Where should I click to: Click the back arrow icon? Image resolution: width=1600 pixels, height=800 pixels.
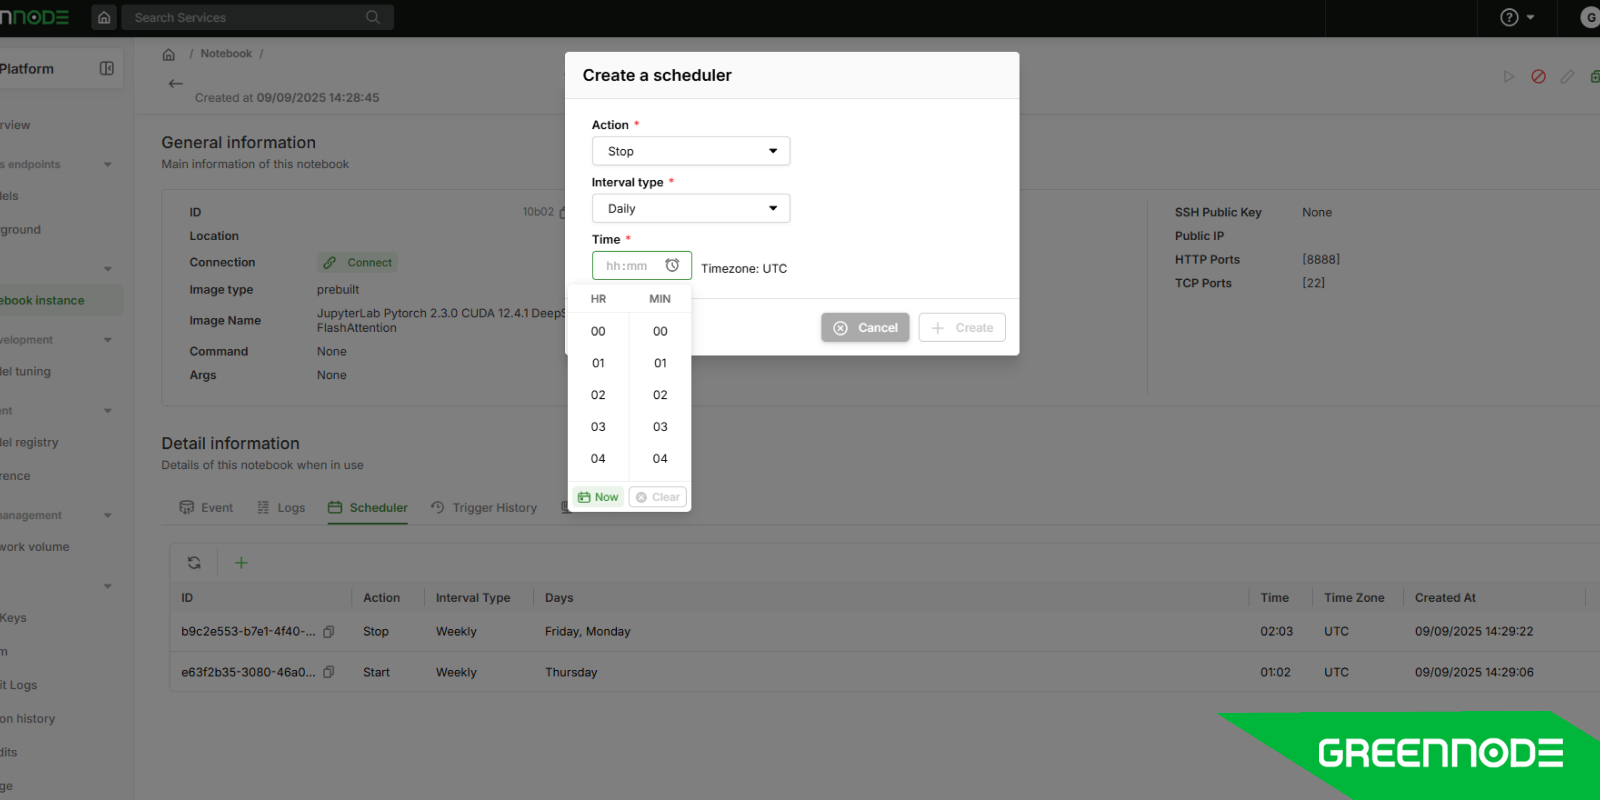[176, 84]
